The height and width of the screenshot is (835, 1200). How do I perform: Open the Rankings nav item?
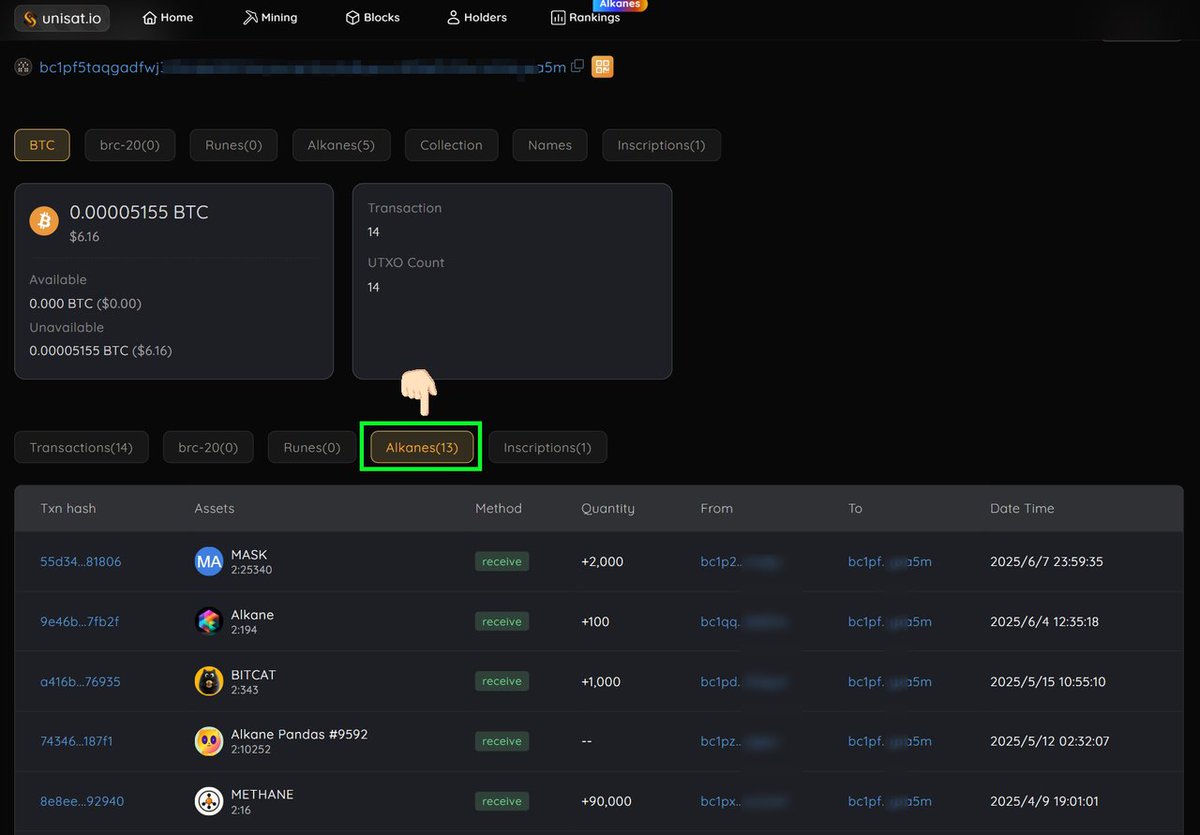coord(586,17)
